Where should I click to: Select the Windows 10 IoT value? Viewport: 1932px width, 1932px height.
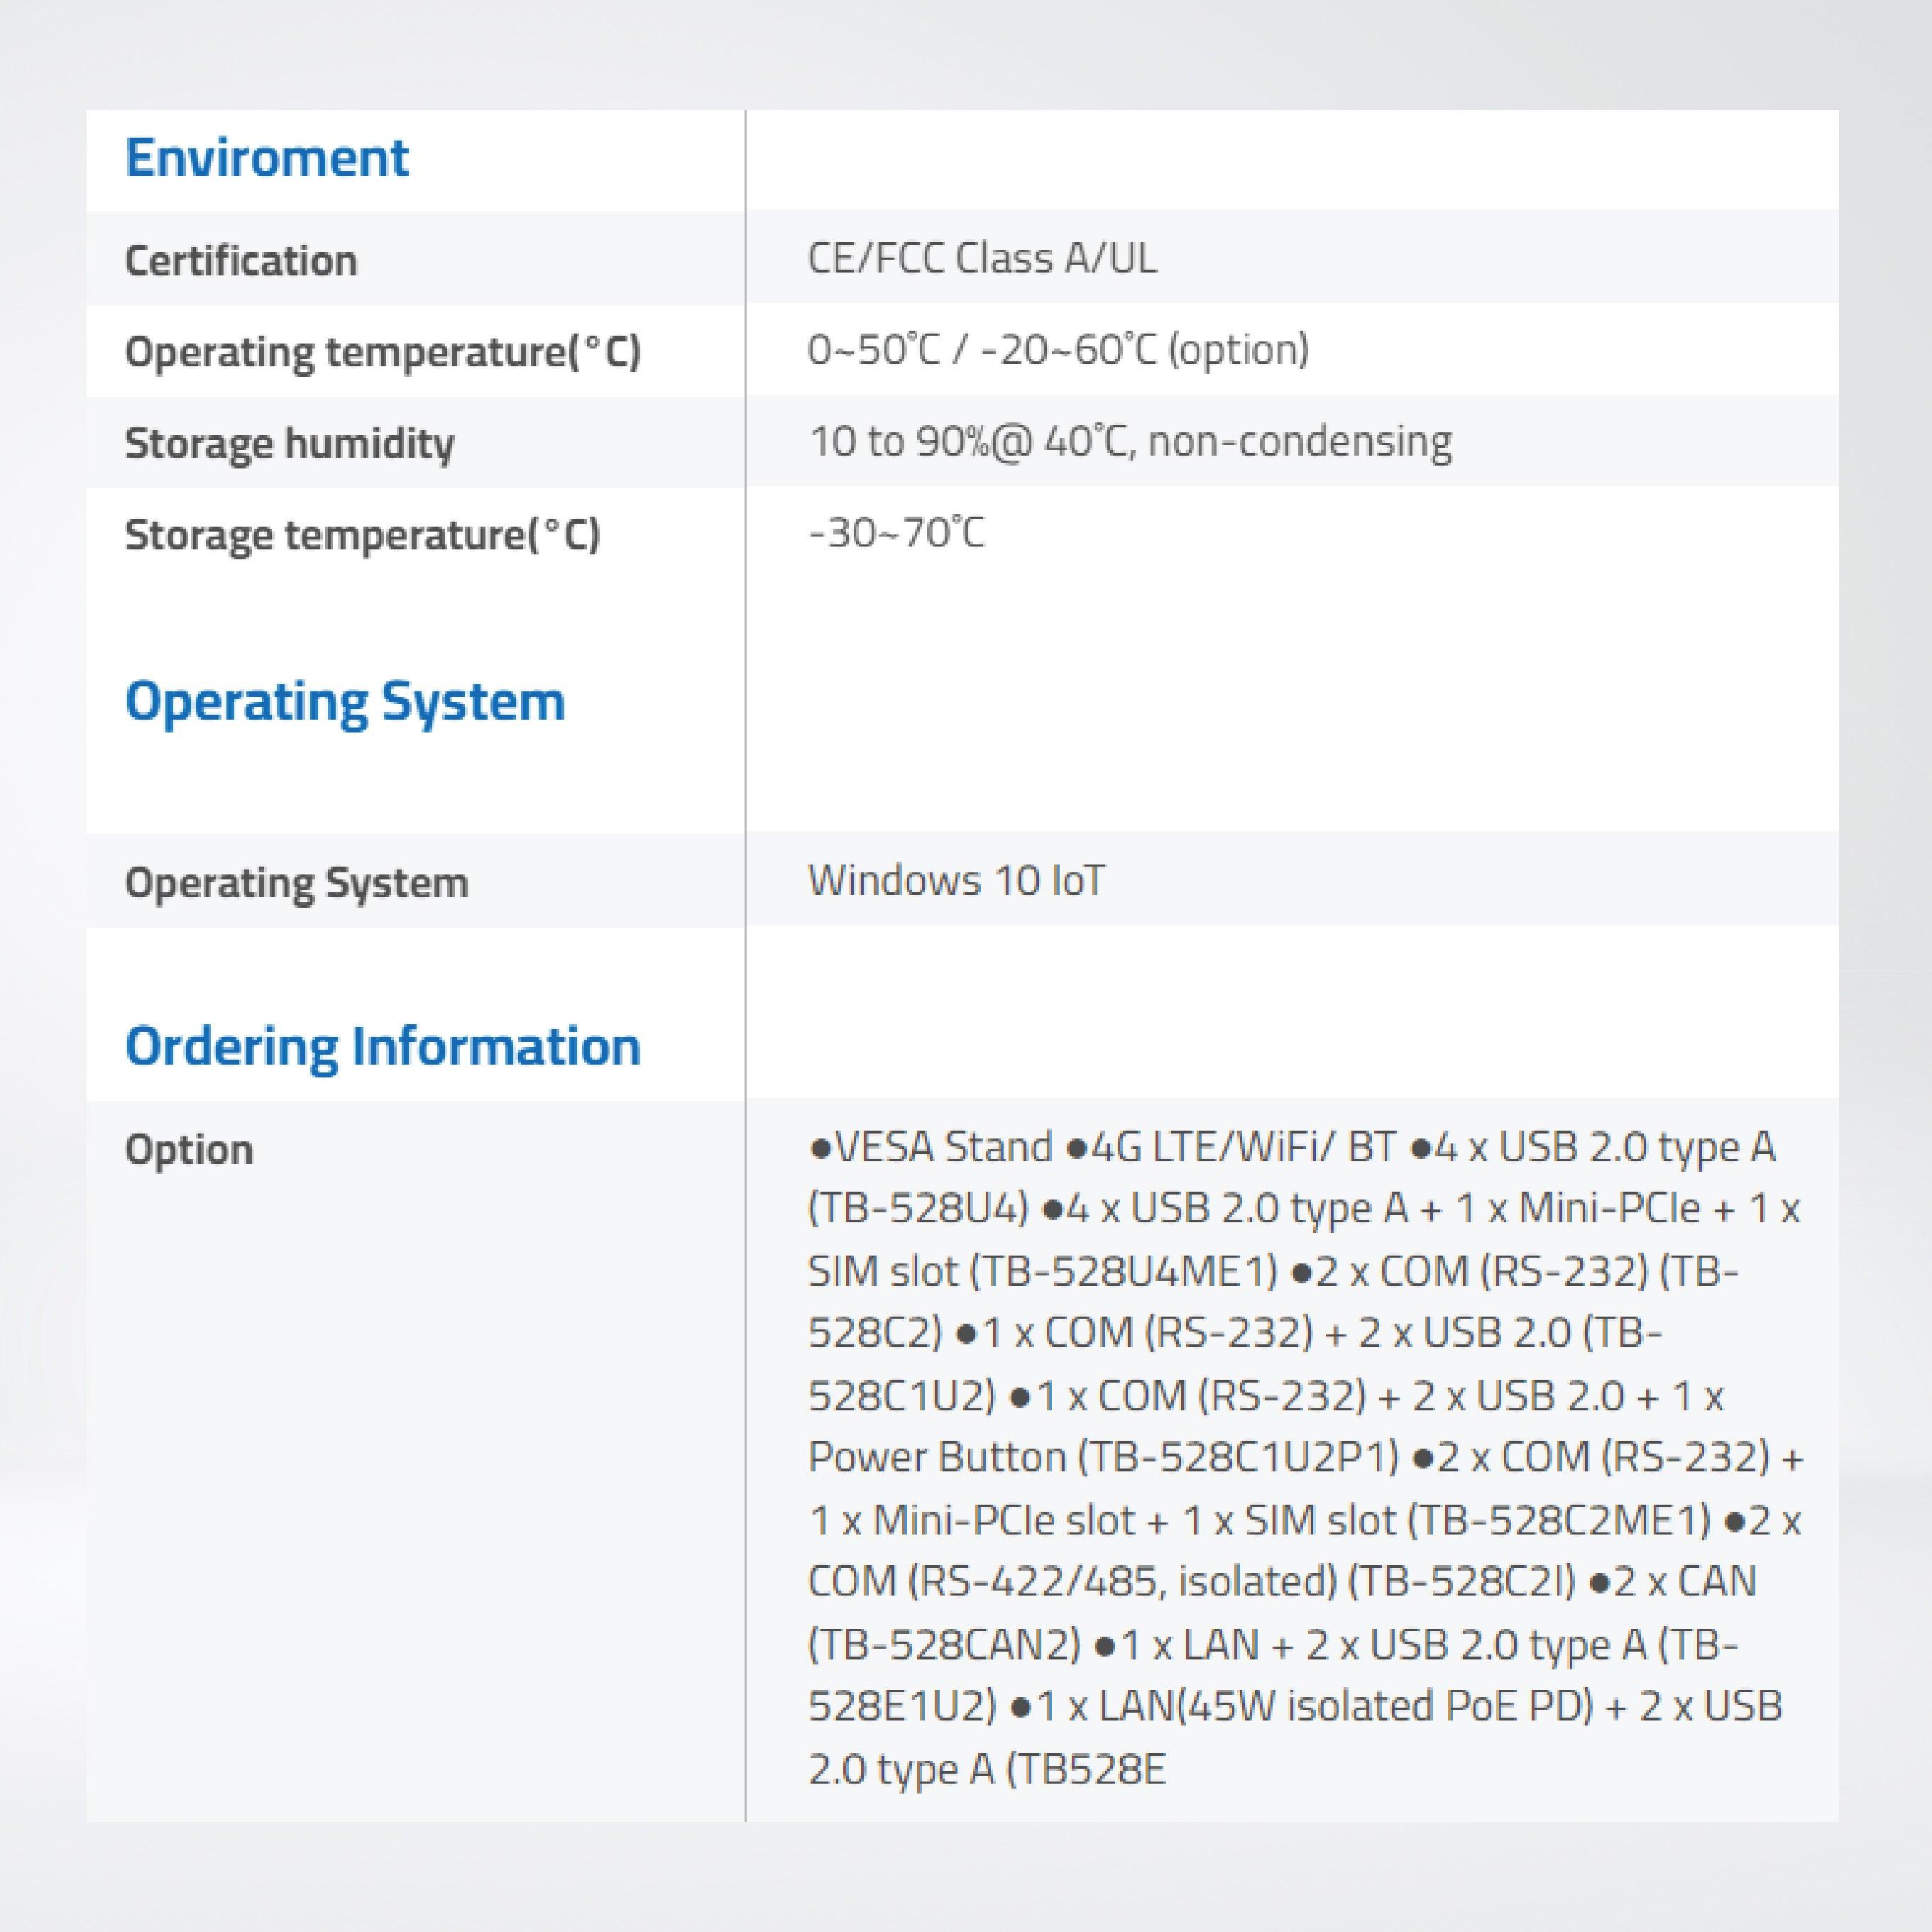click(x=956, y=880)
